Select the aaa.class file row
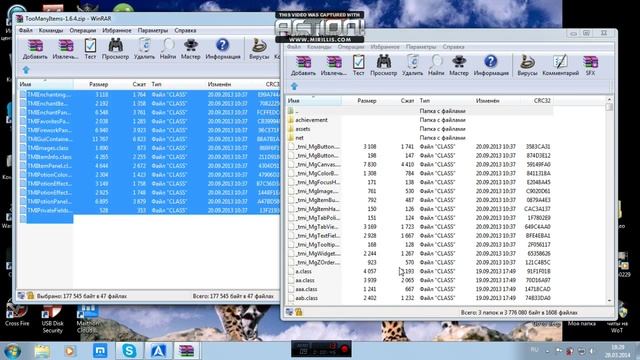640x360 pixels. tap(420, 289)
